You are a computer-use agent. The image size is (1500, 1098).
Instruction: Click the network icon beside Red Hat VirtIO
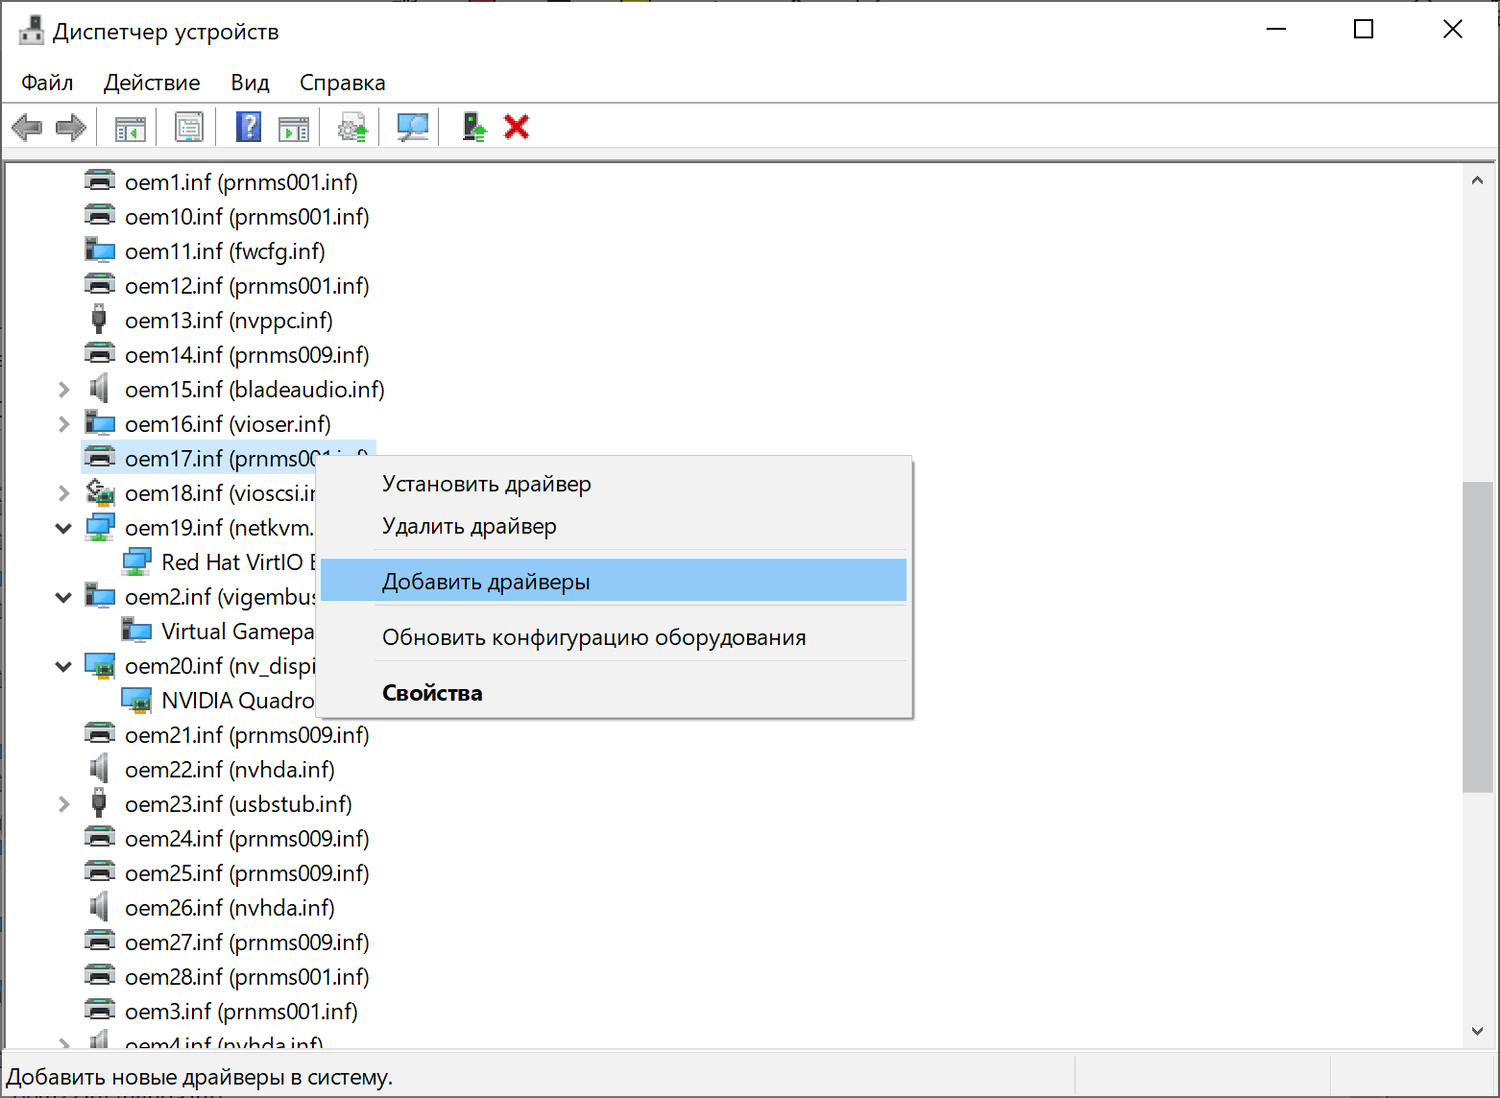(137, 561)
